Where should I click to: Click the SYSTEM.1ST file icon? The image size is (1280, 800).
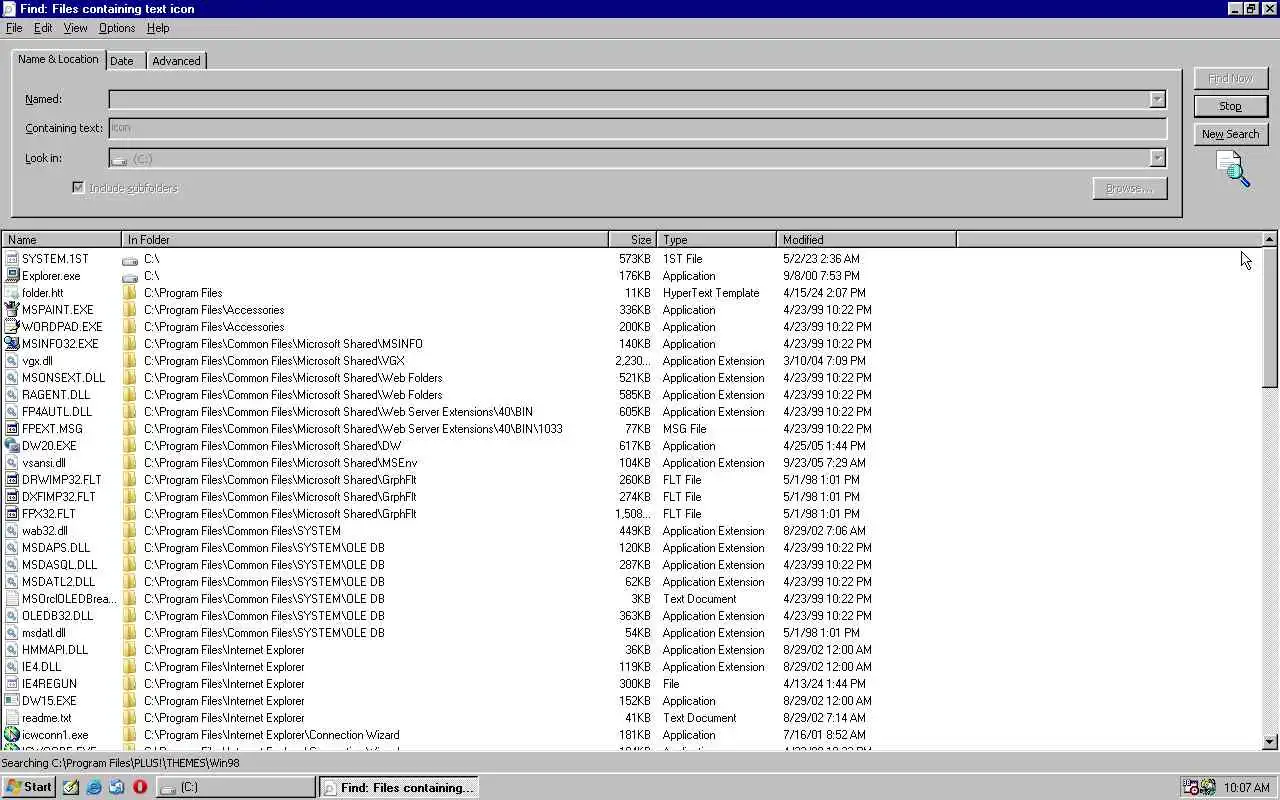tap(12, 259)
